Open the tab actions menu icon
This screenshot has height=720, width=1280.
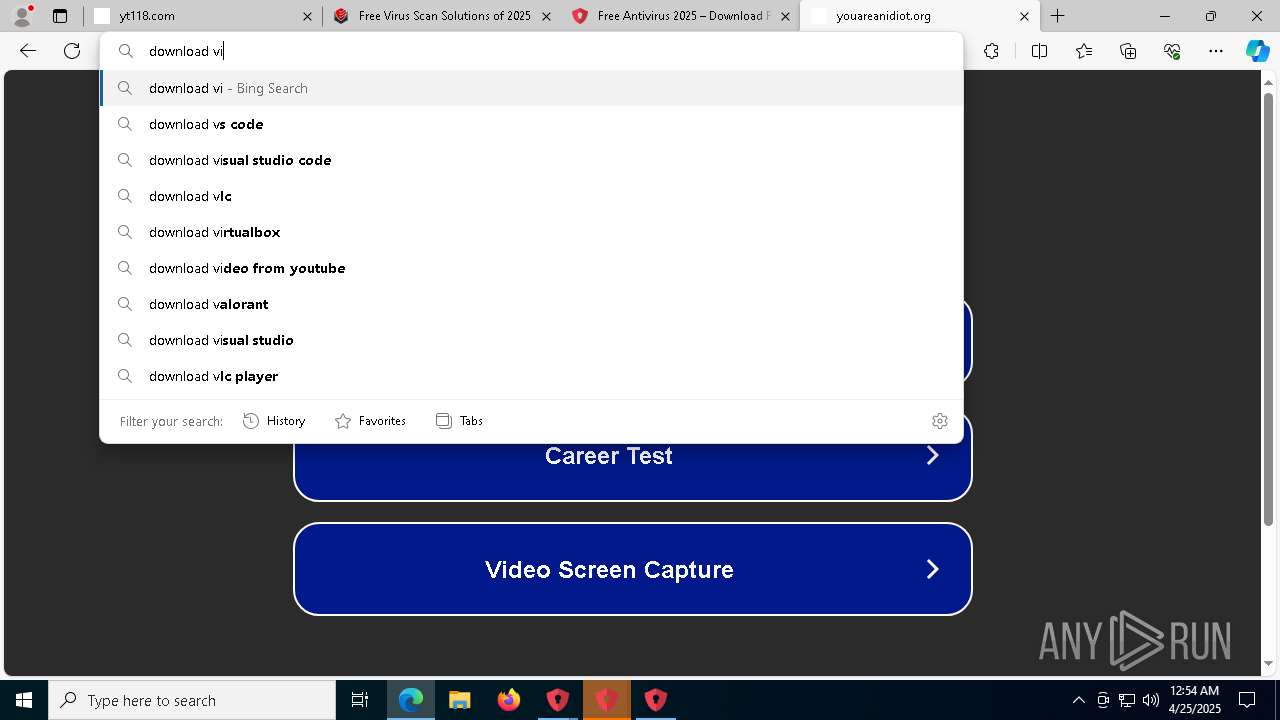60,16
